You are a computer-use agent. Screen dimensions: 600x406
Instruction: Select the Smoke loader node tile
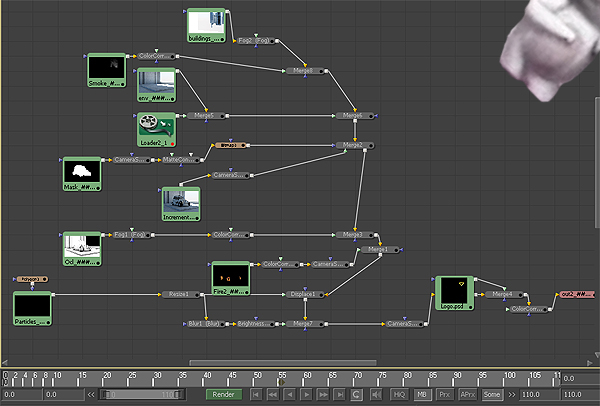tap(107, 68)
